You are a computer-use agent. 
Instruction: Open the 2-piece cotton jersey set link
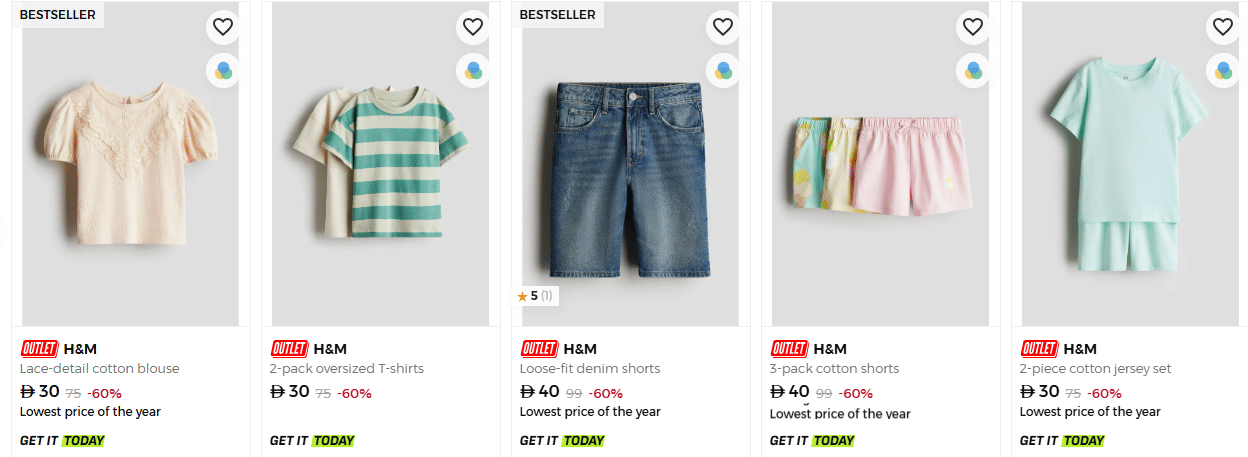(1095, 369)
